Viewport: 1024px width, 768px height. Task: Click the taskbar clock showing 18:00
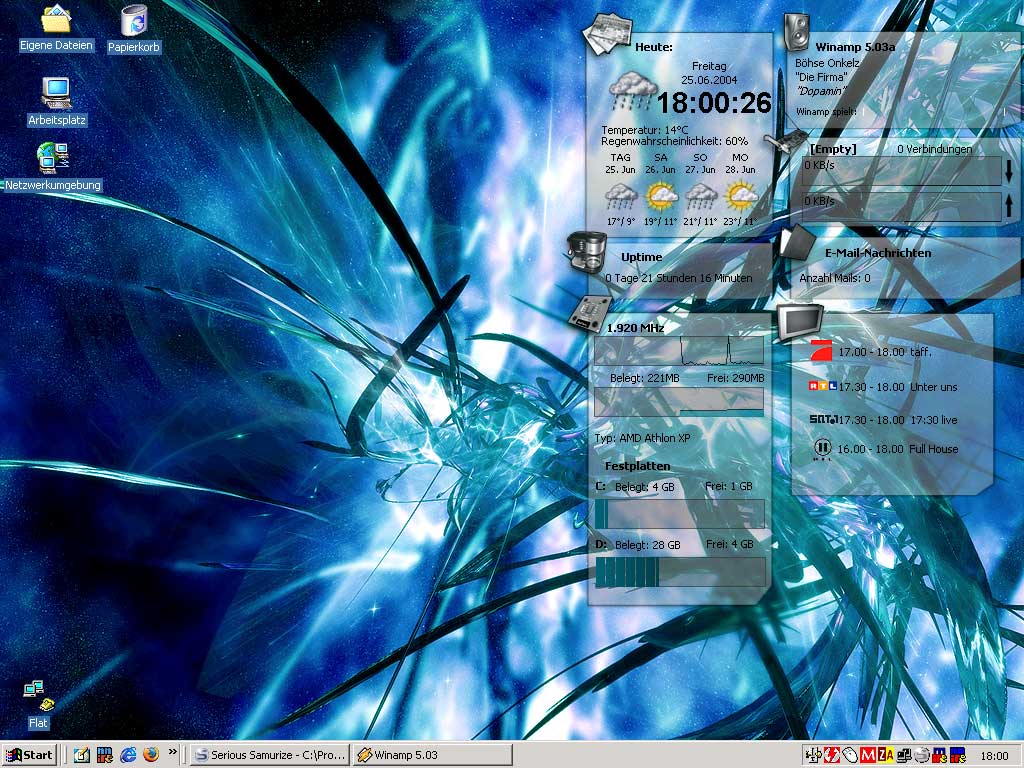coord(994,756)
